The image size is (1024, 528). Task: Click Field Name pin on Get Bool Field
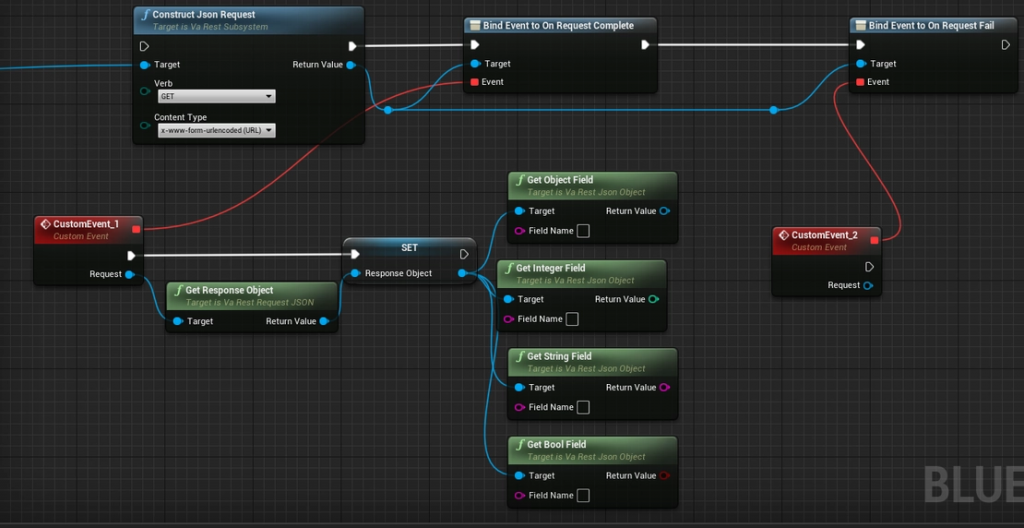tap(519, 495)
